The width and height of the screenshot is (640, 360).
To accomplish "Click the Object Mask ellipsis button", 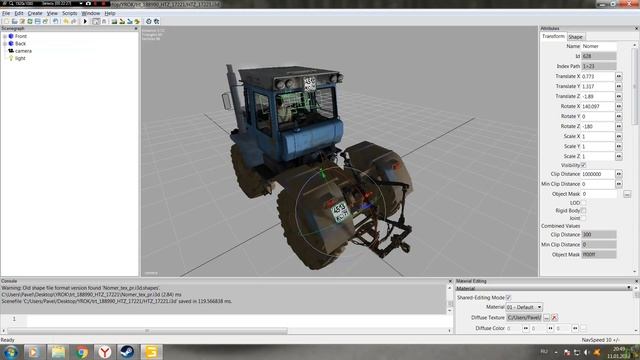I will [x=627, y=194].
